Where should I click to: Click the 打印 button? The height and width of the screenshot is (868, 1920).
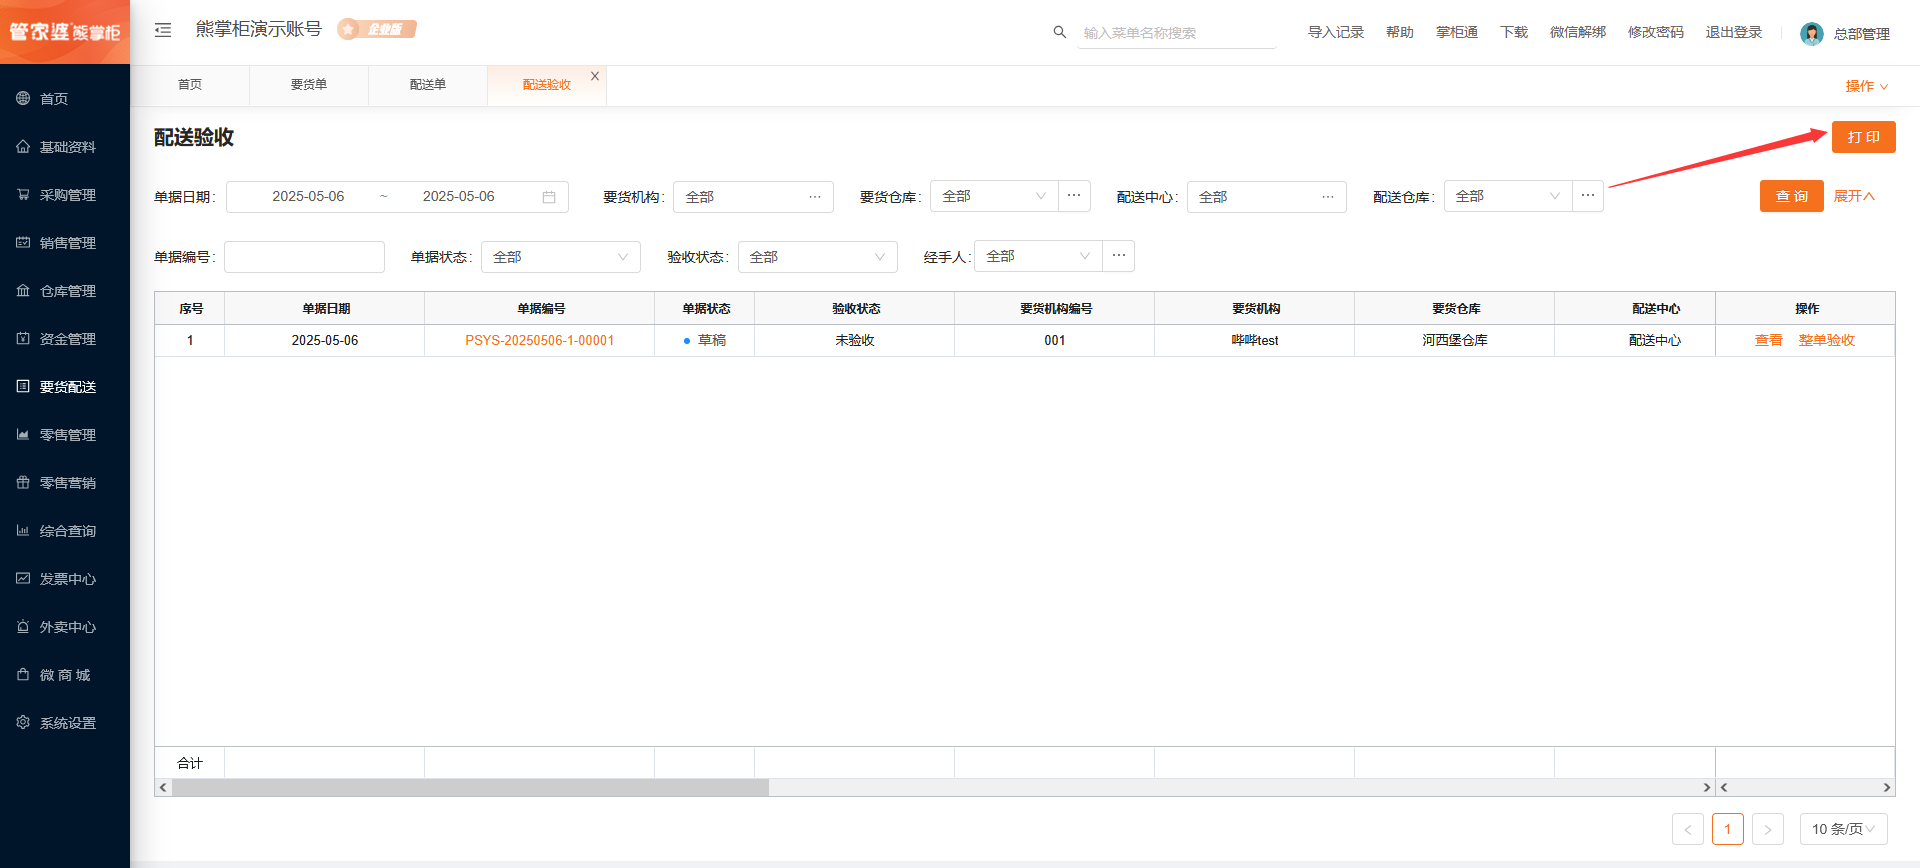coord(1864,137)
